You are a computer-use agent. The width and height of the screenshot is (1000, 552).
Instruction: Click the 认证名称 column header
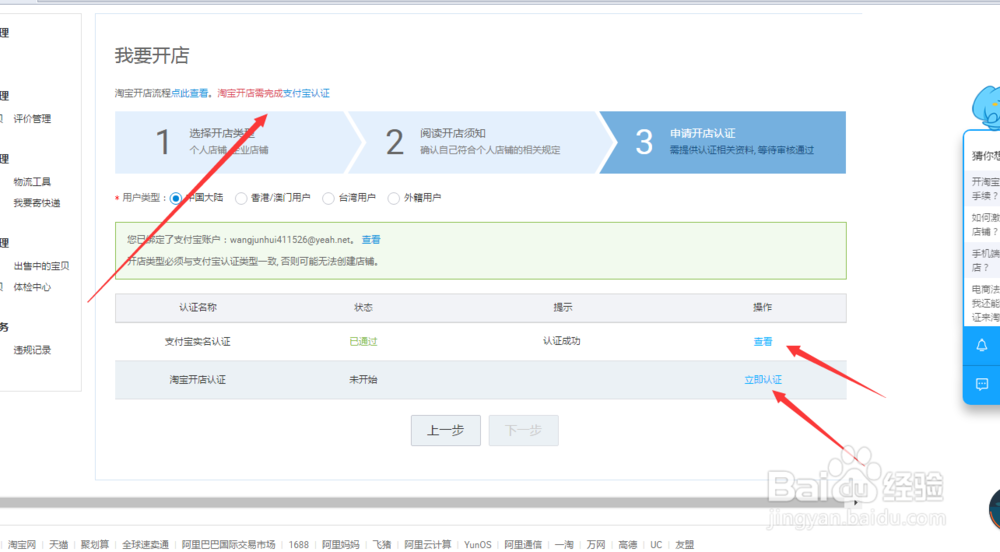coord(198,307)
